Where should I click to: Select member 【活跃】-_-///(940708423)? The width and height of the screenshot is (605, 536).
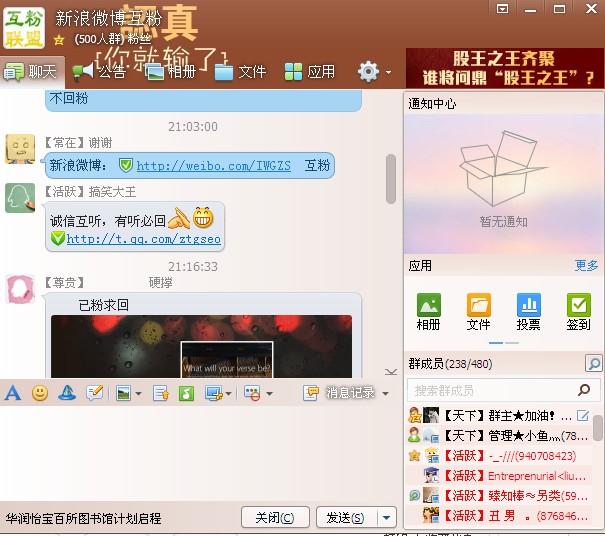tap(499, 456)
